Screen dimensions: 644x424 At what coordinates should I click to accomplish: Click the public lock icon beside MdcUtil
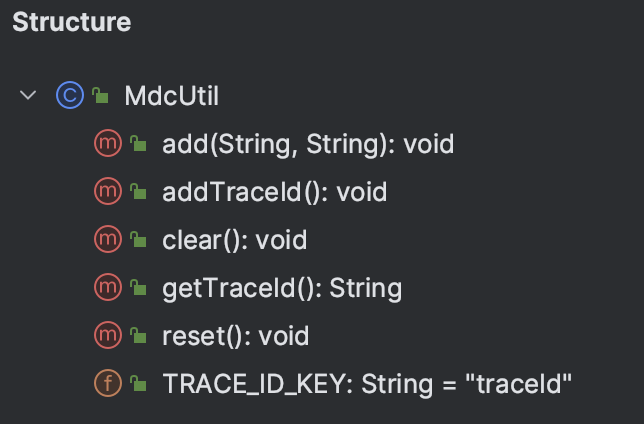coord(100,95)
